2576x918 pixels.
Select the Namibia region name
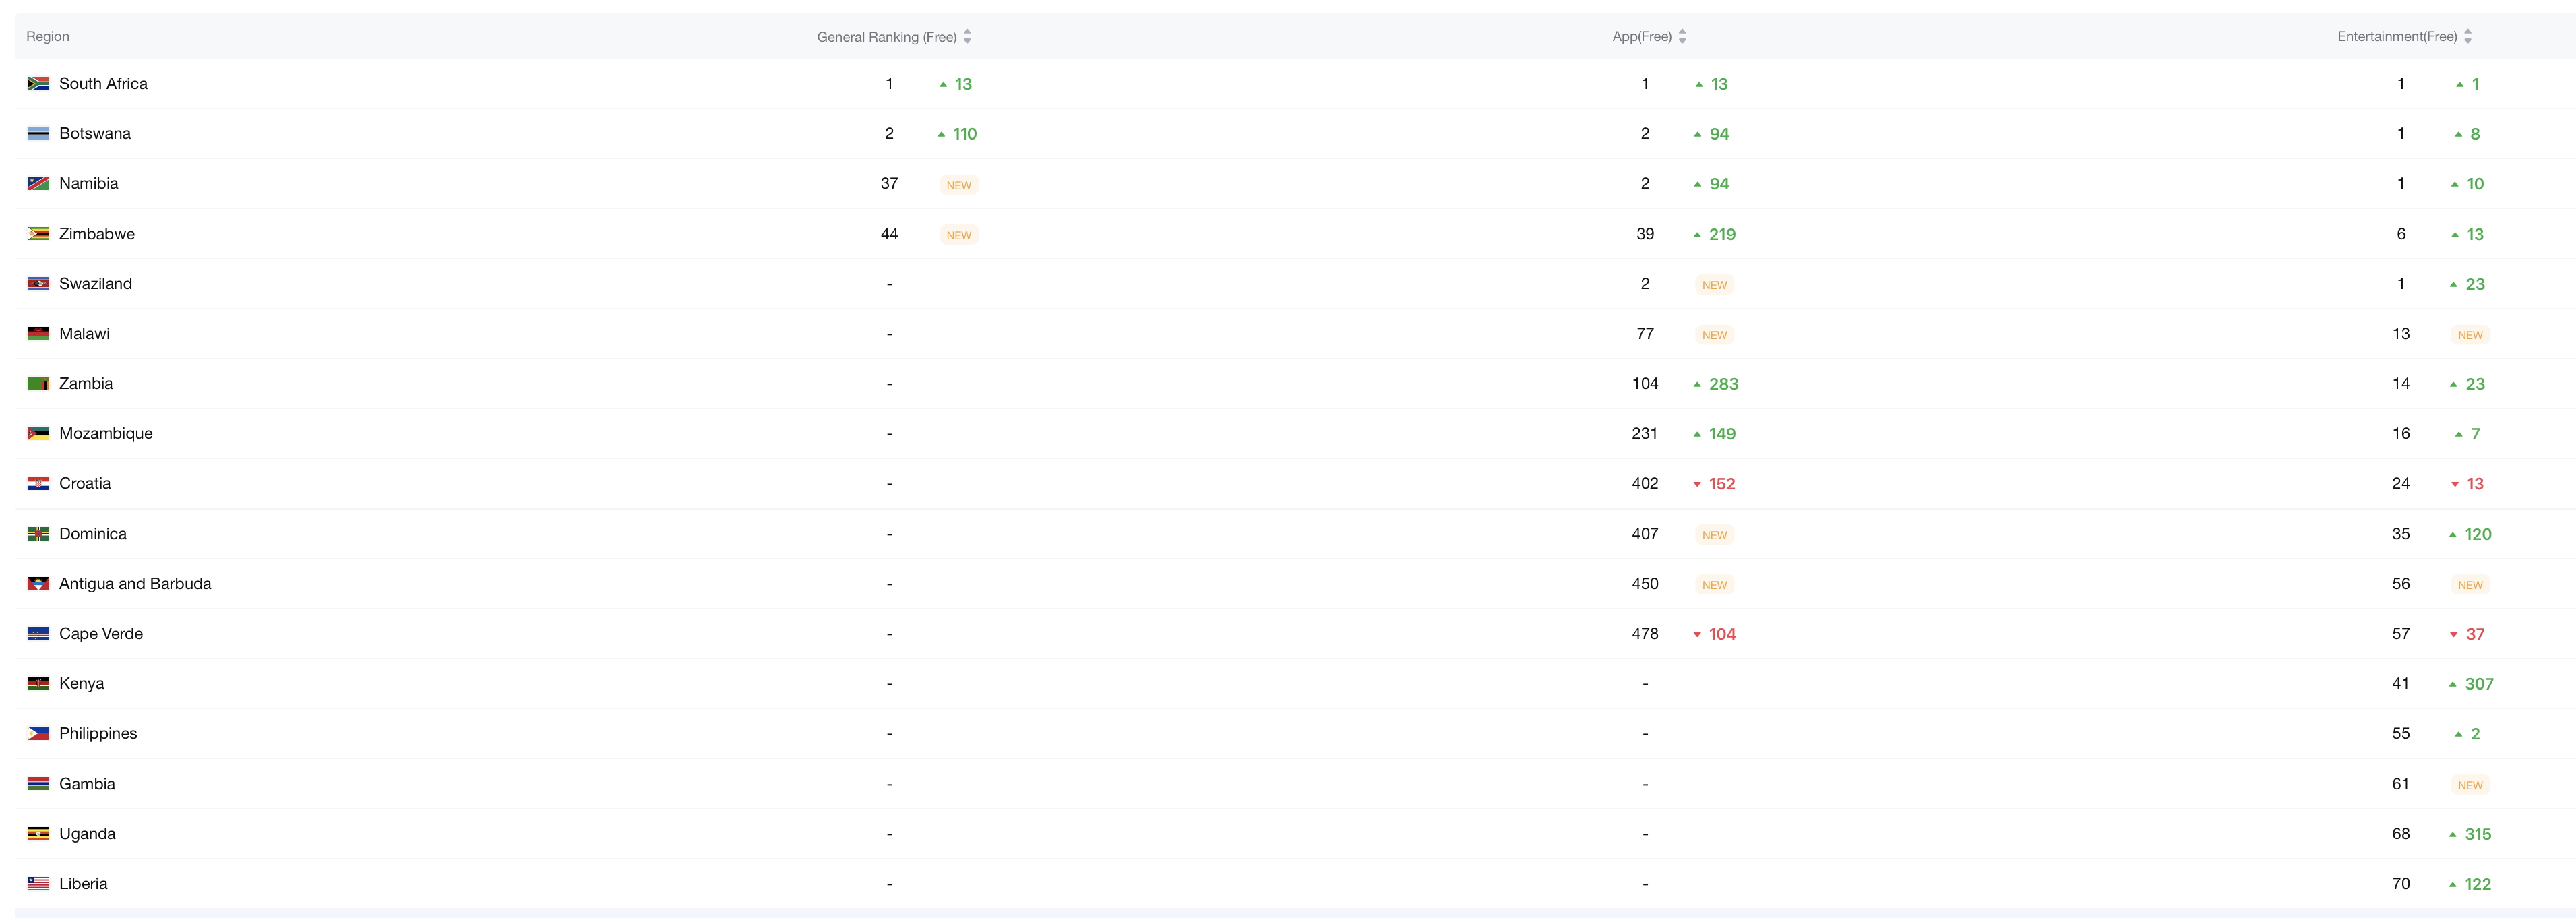click(89, 184)
